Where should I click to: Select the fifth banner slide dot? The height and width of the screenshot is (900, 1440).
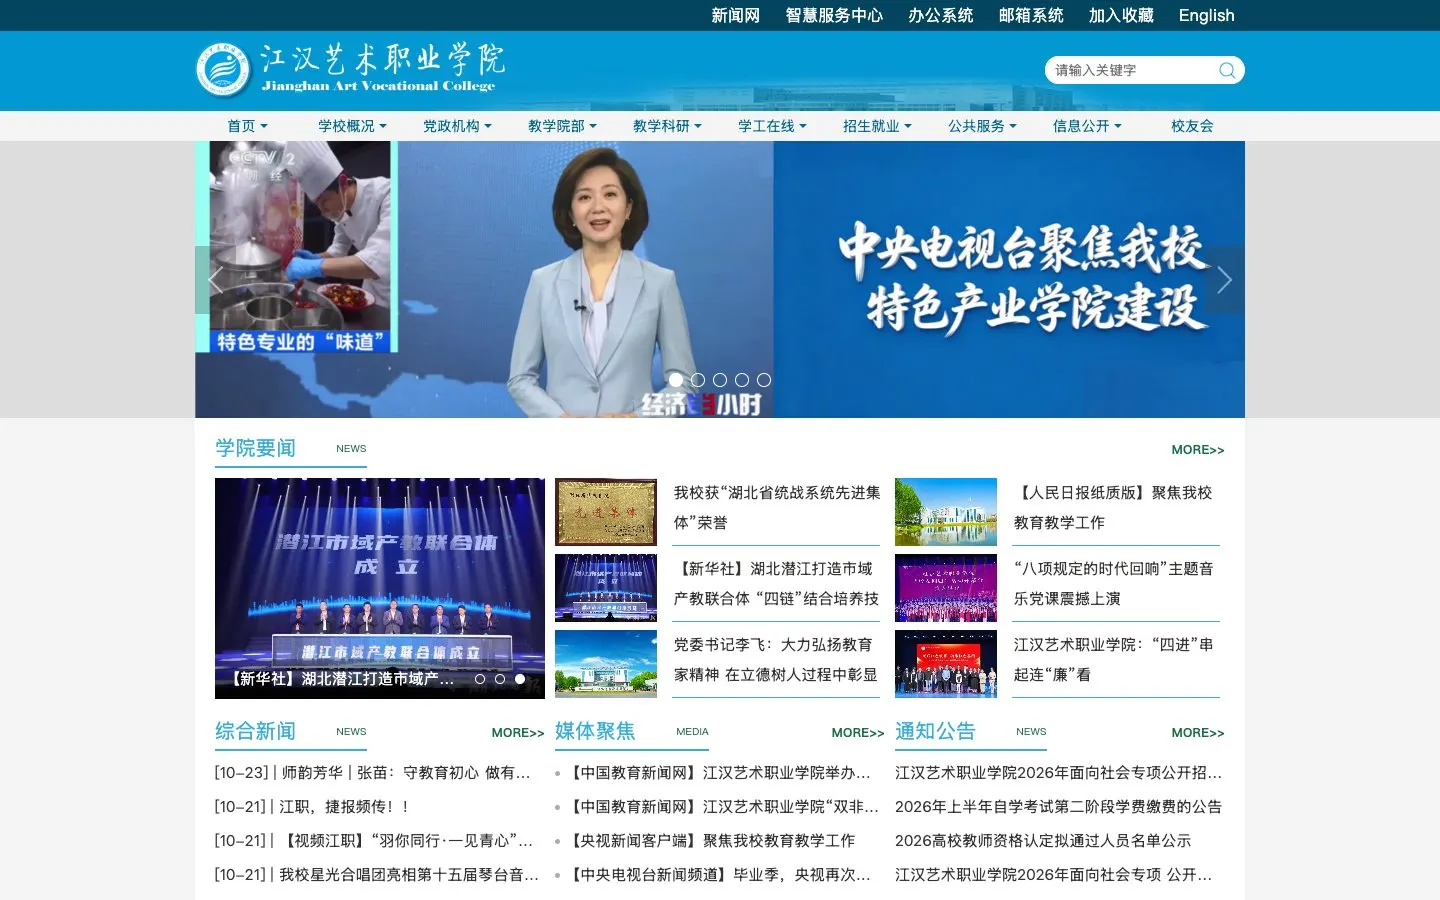[764, 380]
